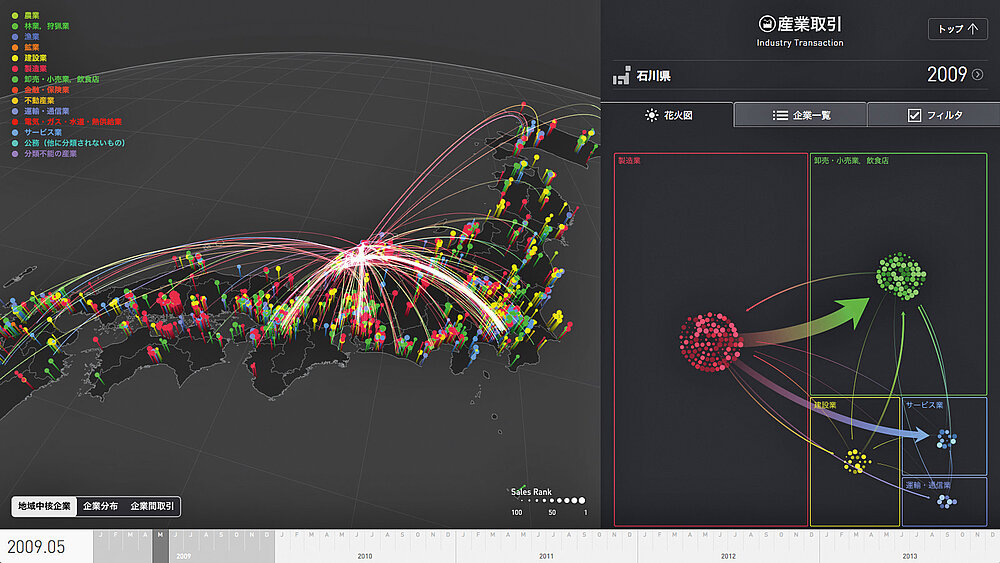Click the green 農業 legend dot
Image resolution: width=1000 pixels, height=563 pixels.
[x=14, y=16]
